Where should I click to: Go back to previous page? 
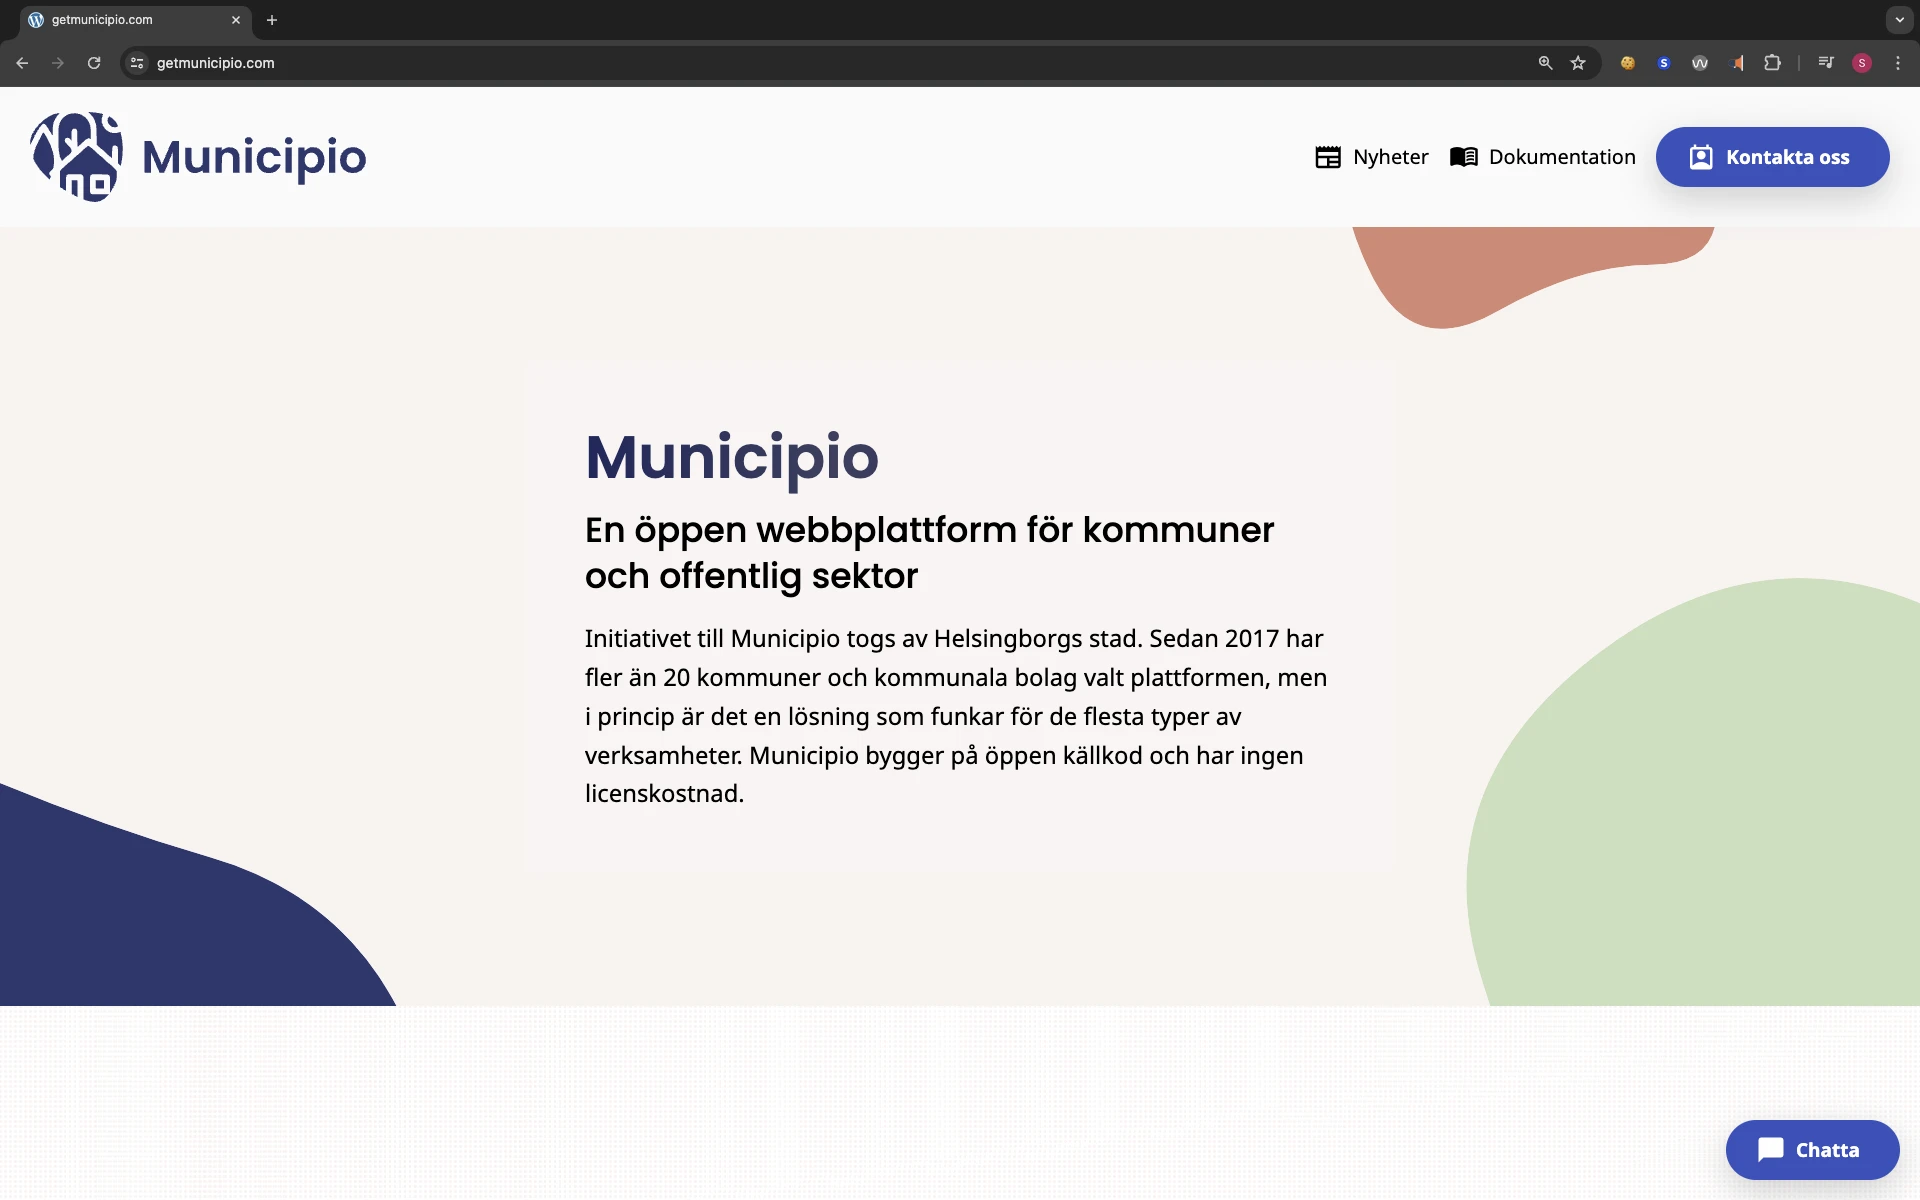click(22, 63)
